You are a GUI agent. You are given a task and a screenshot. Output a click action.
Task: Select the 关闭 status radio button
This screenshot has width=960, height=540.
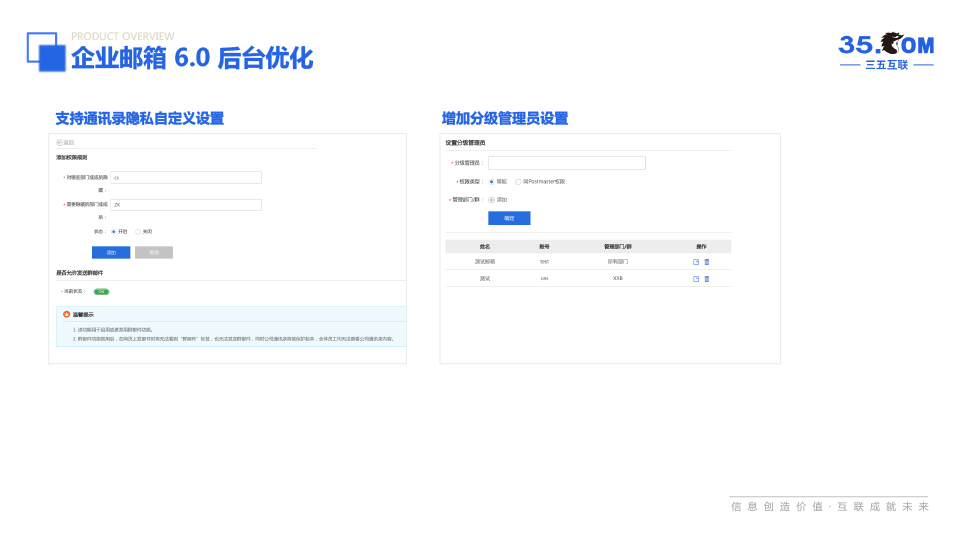pos(138,231)
